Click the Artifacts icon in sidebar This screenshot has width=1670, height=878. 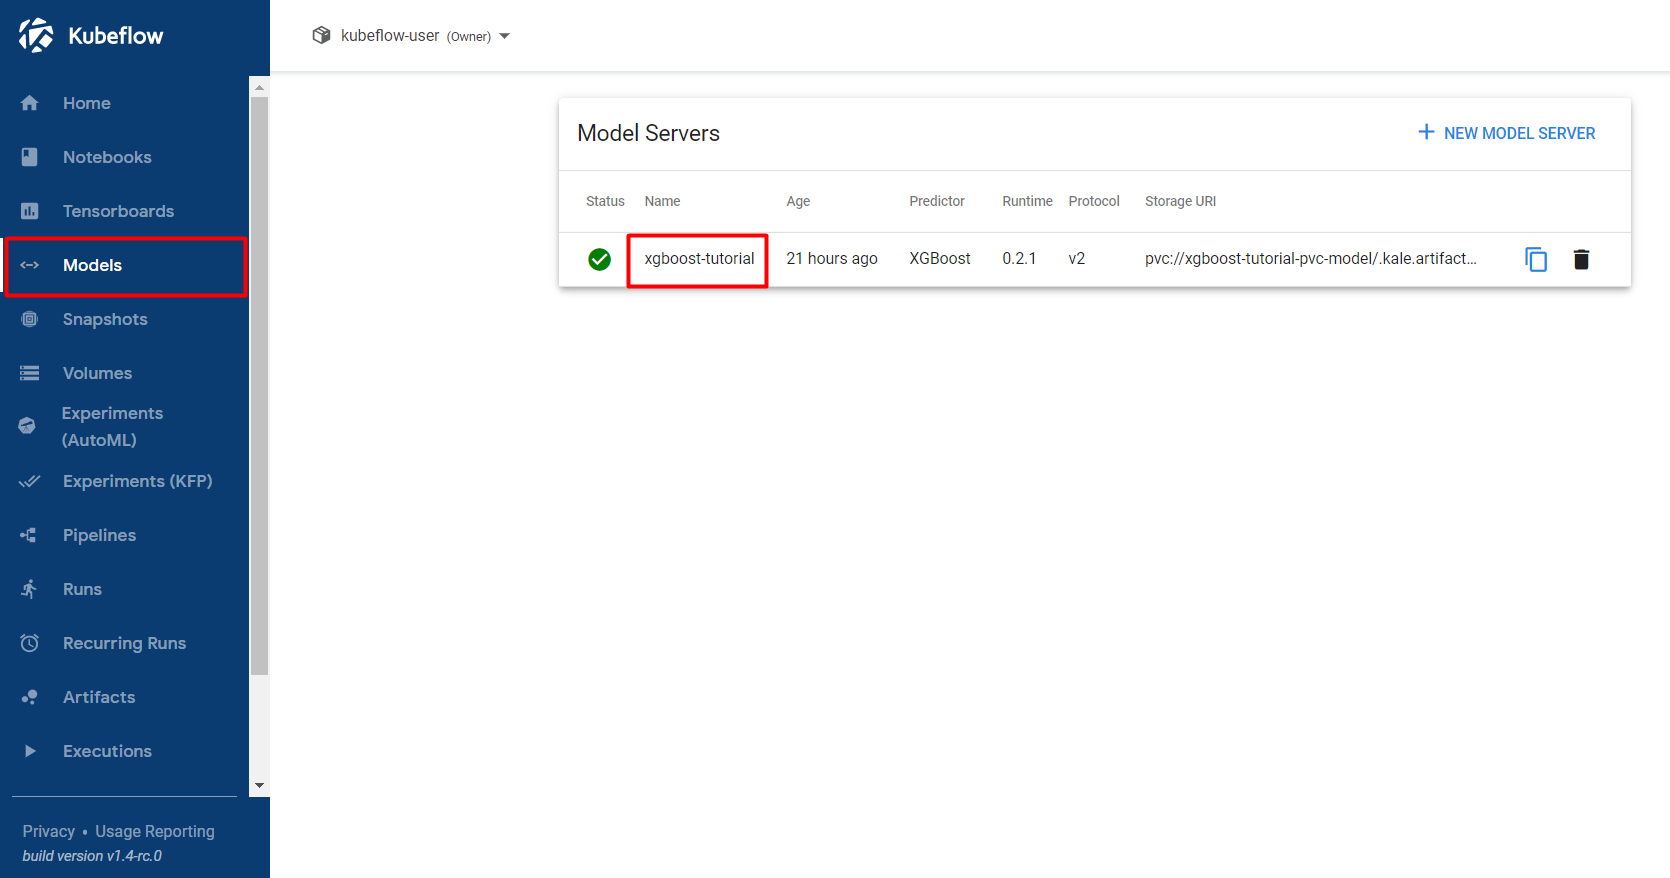click(x=30, y=697)
